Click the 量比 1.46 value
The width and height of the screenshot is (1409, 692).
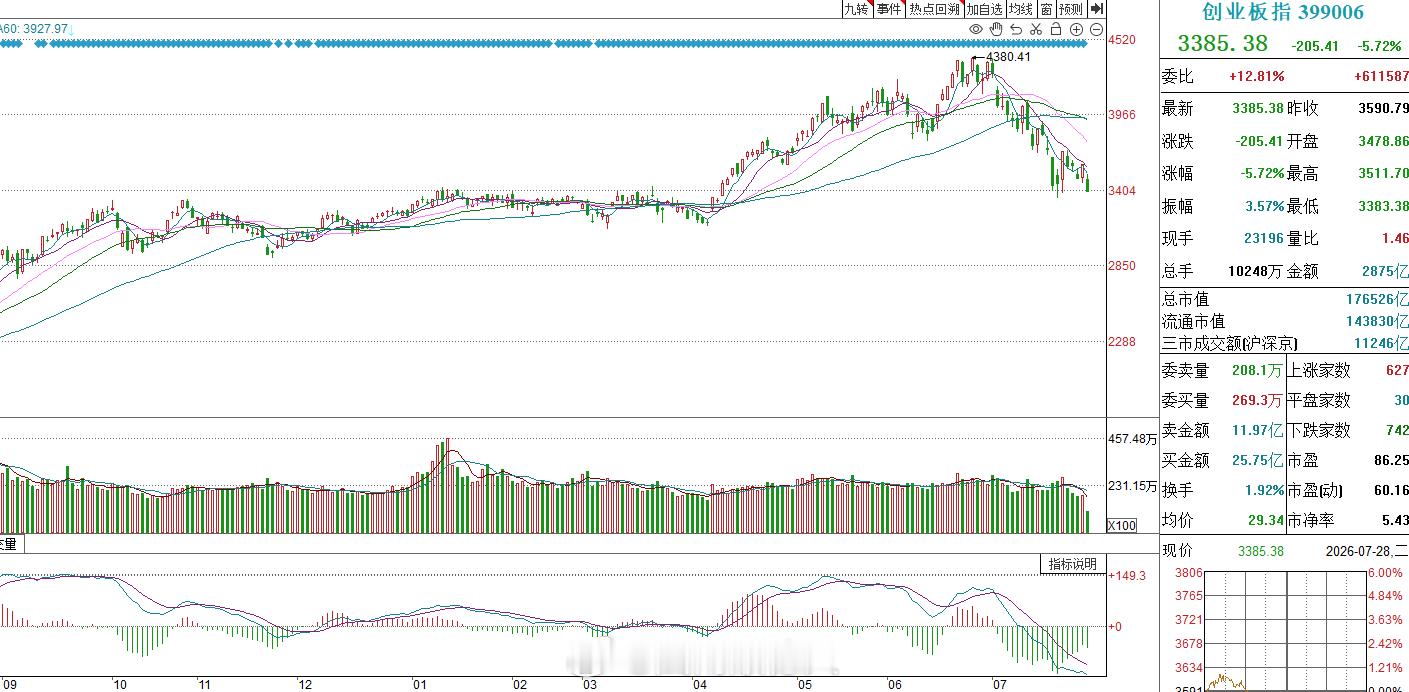[x=1395, y=238]
